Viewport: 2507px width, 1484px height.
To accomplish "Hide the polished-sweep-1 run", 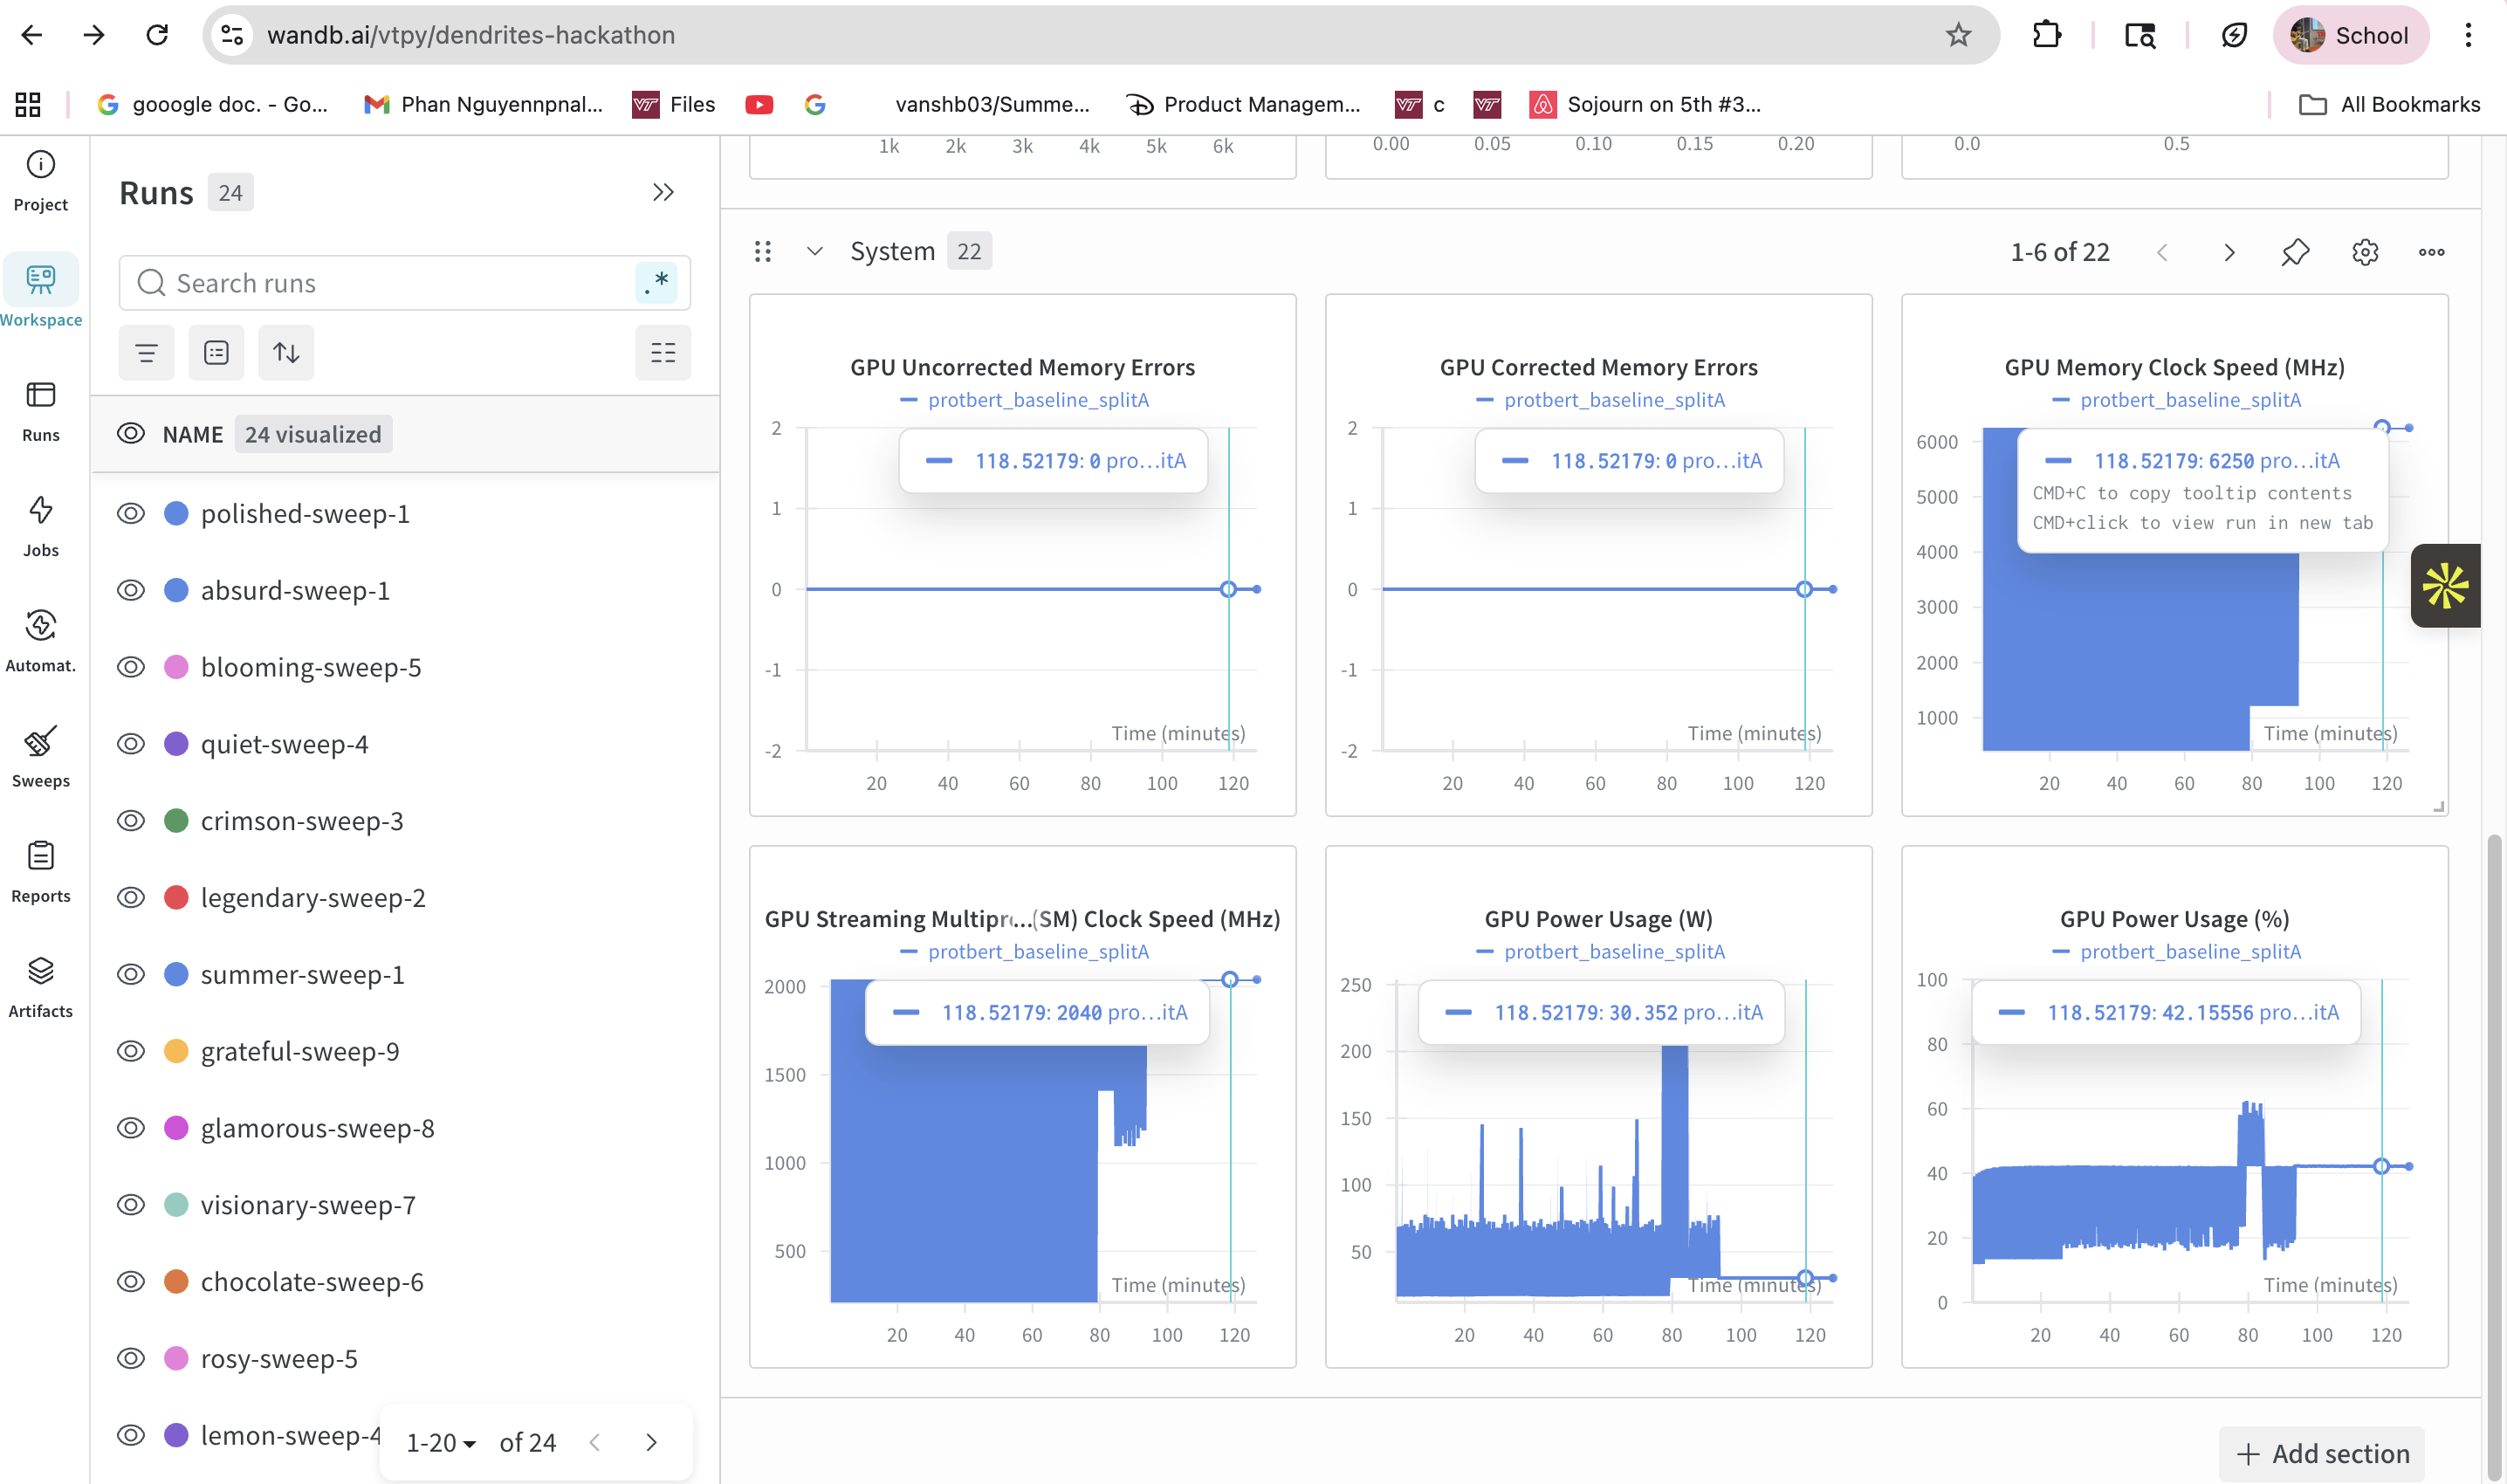I will coord(131,514).
